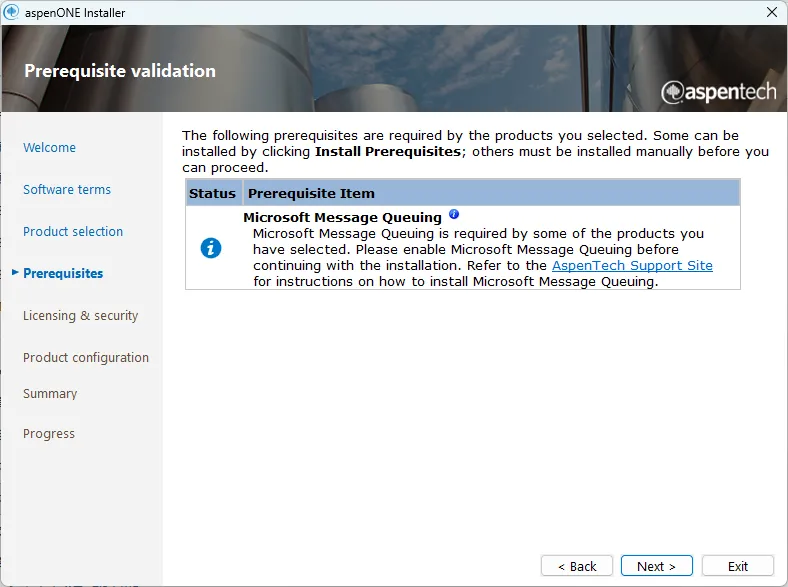The height and width of the screenshot is (587, 788).
Task: Click the Next > button
Action: [x=656, y=566]
